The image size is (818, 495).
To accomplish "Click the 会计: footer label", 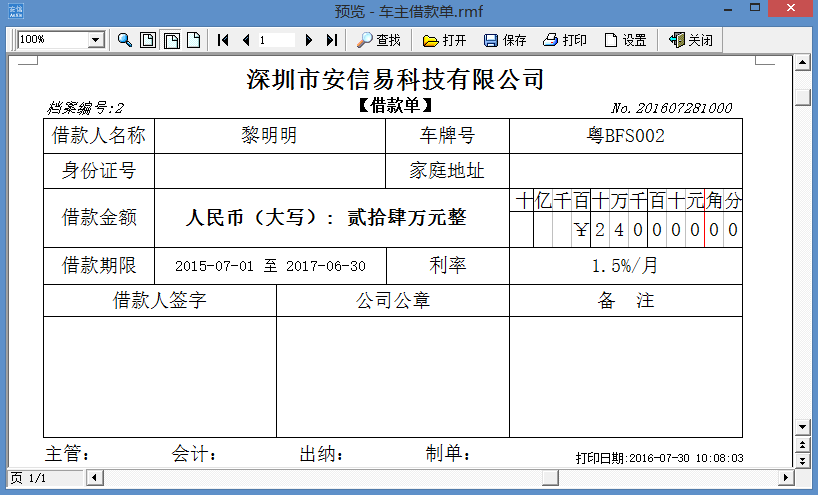I will point(194,453).
